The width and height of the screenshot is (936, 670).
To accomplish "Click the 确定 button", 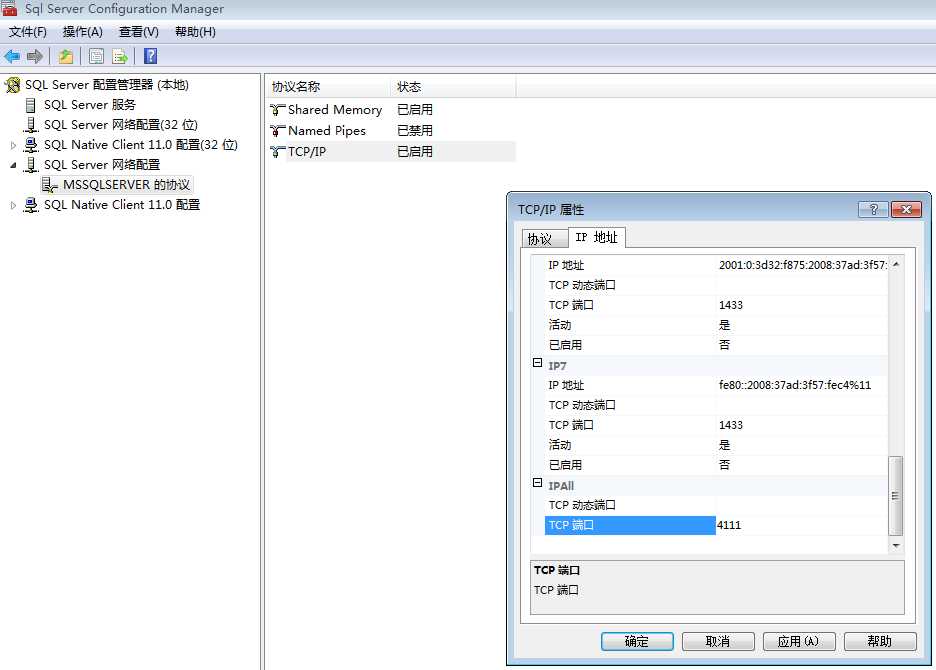I will pos(637,642).
